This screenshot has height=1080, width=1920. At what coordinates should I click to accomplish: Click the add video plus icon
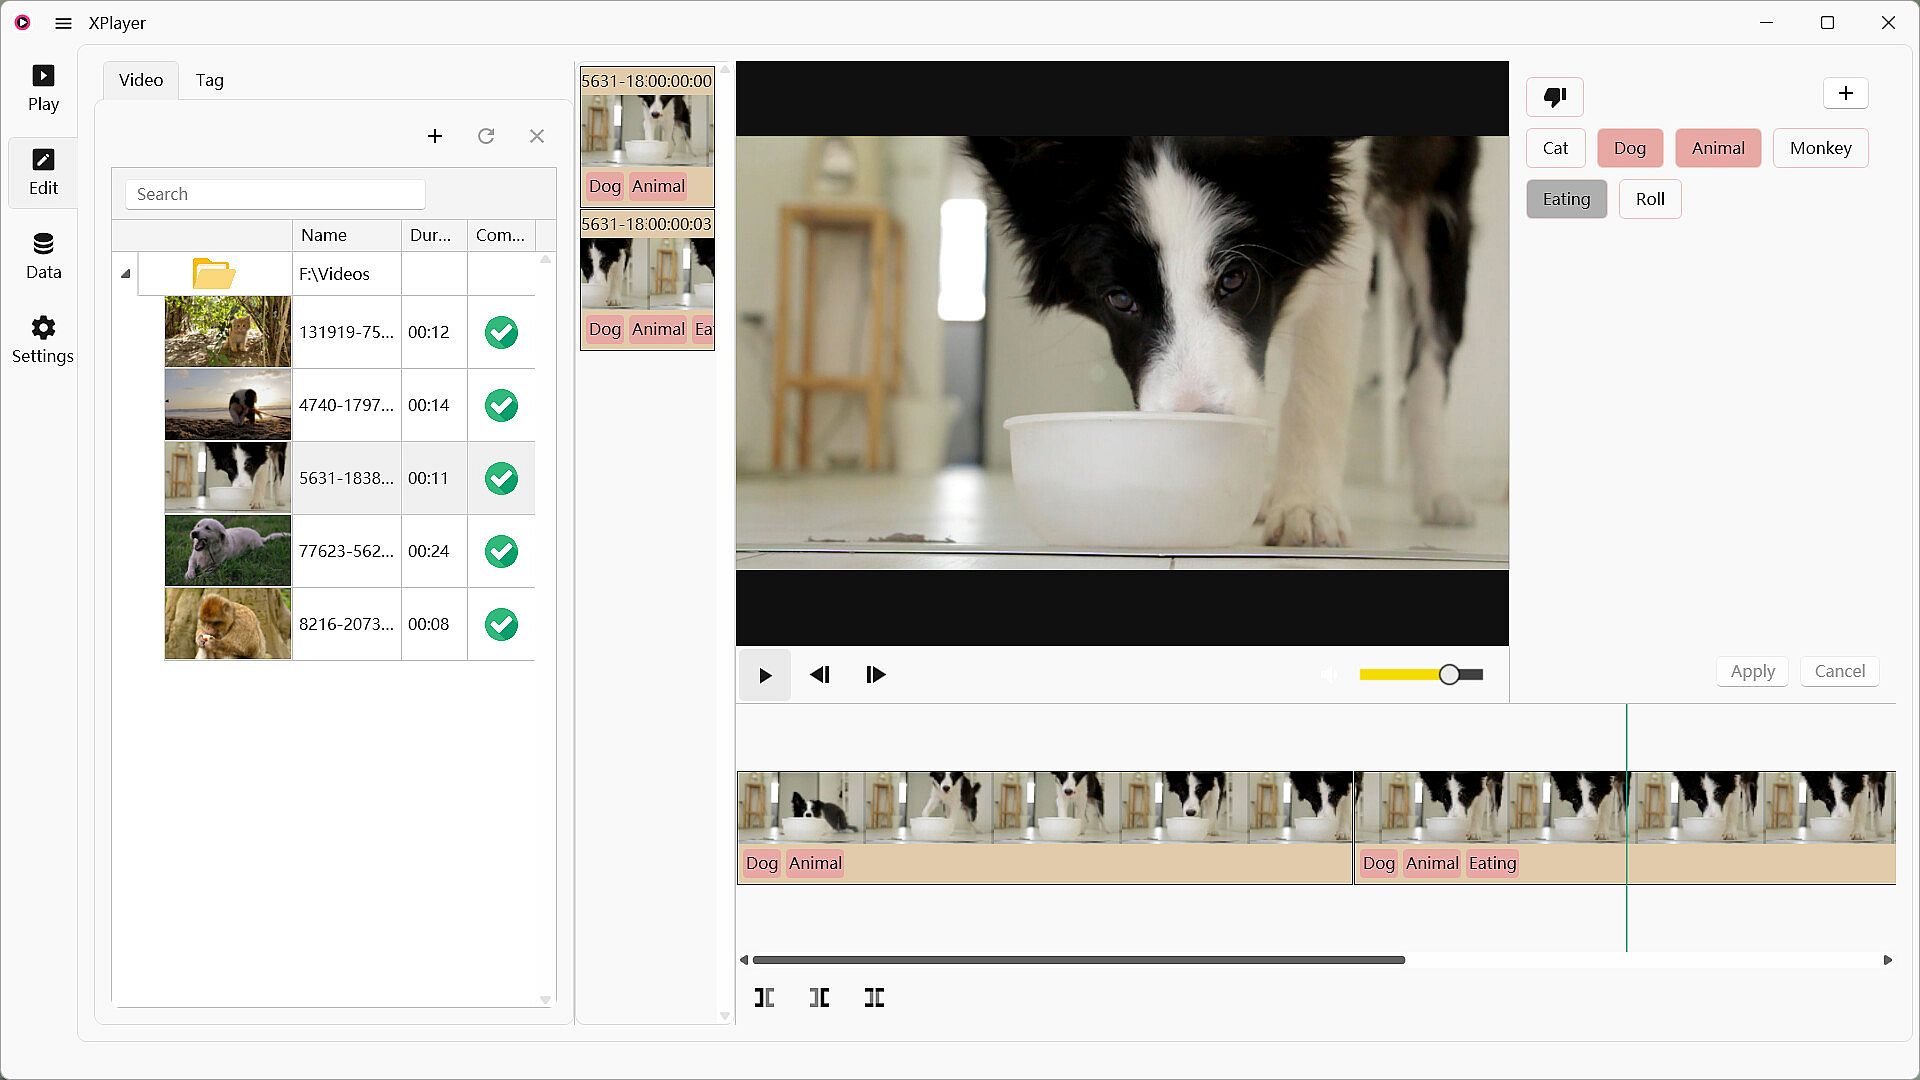(434, 136)
